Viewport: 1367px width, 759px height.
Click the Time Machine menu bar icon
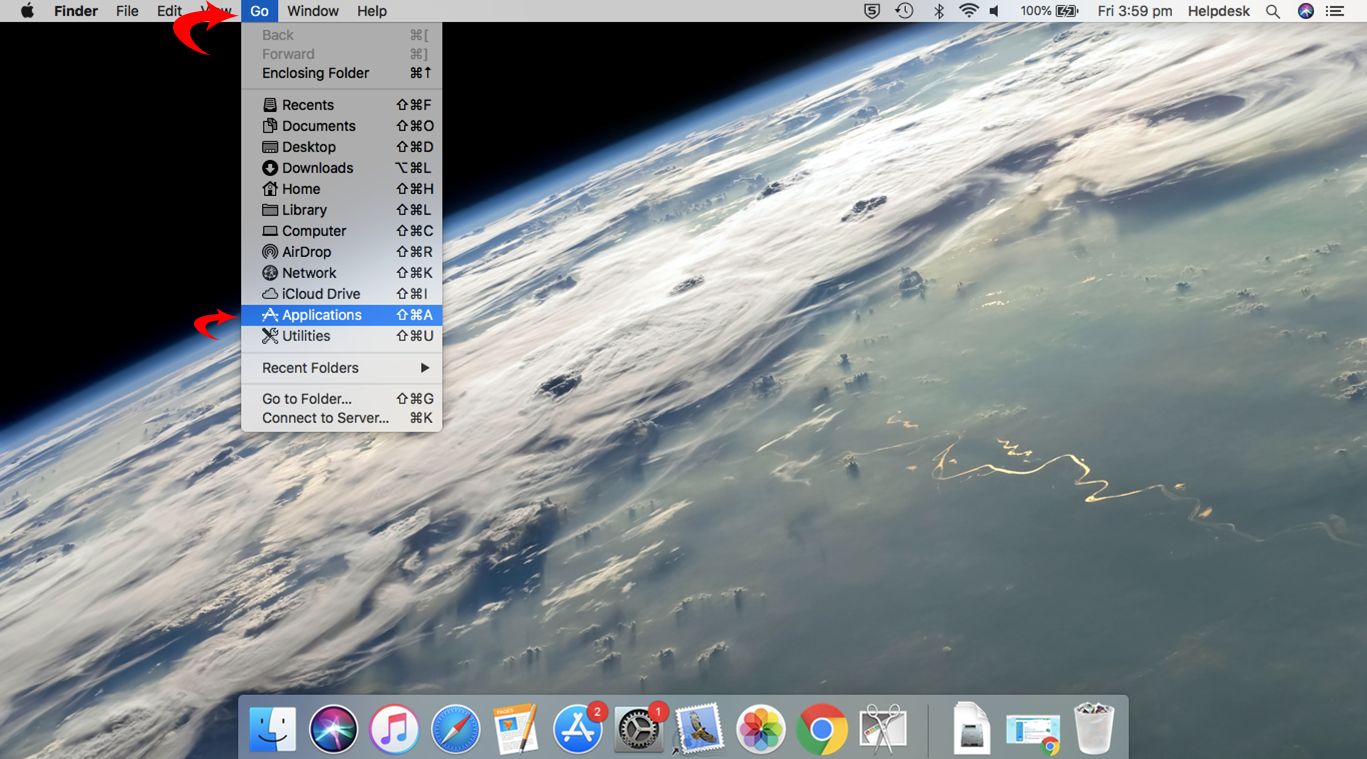tap(904, 11)
